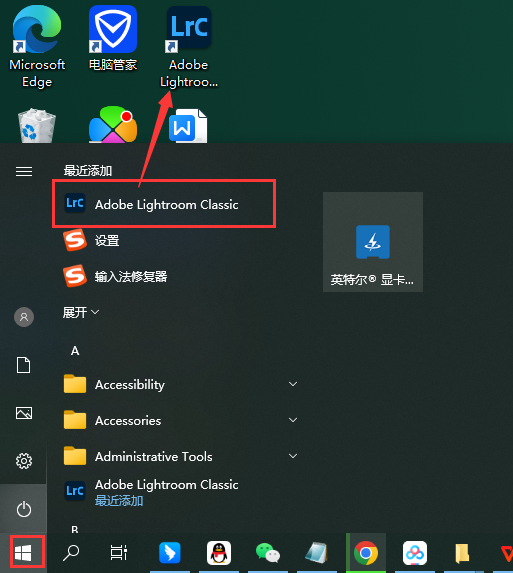The width and height of the screenshot is (513, 573).
Task: Click the 最近添加 label under Lightroom Classic
Action: coord(119,501)
